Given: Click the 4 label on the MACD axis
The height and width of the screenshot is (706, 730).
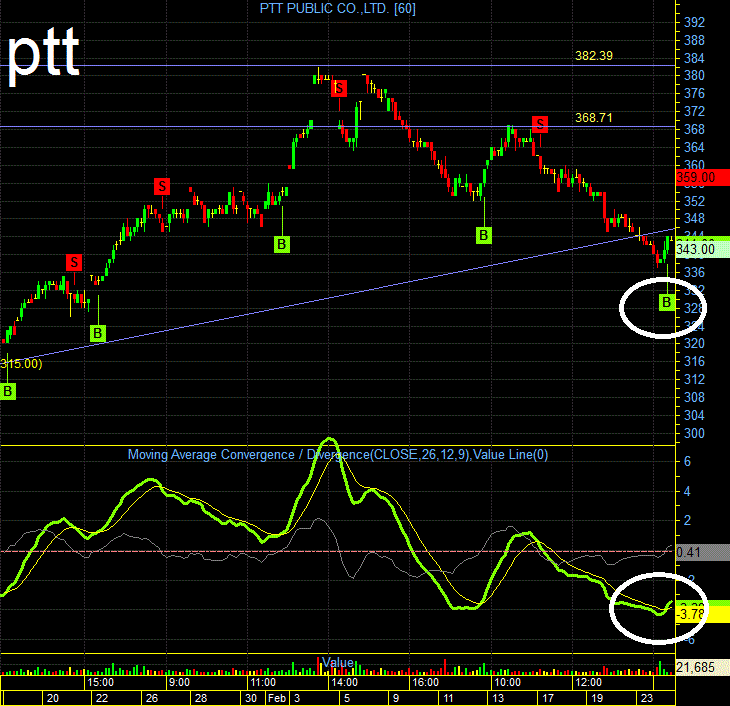Looking at the screenshot, I should pyautogui.click(x=688, y=491).
